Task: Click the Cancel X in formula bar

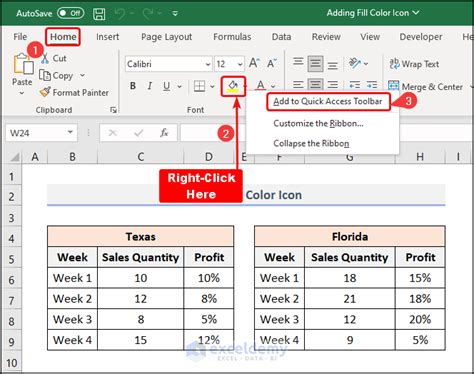Action: 113,133
